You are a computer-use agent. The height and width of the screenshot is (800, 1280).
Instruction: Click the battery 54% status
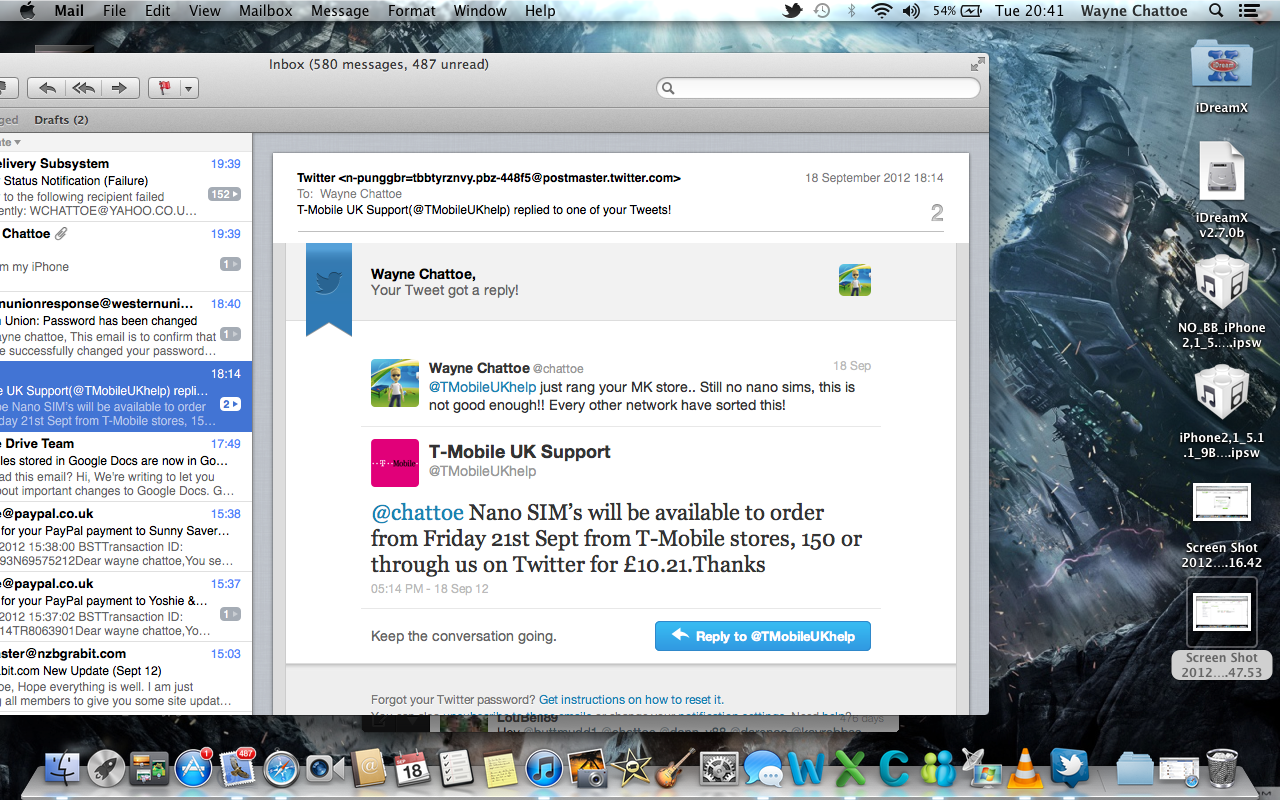tap(957, 11)
